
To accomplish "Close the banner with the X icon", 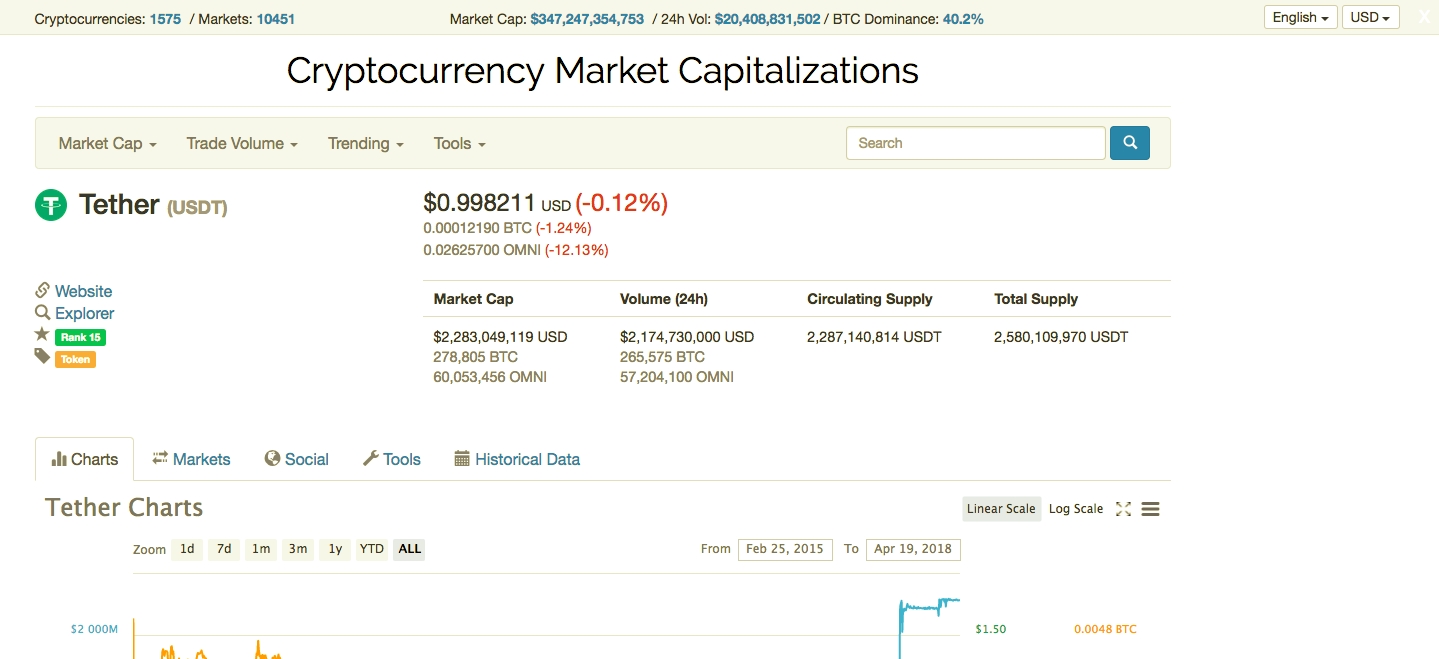I will (1424, 17).
